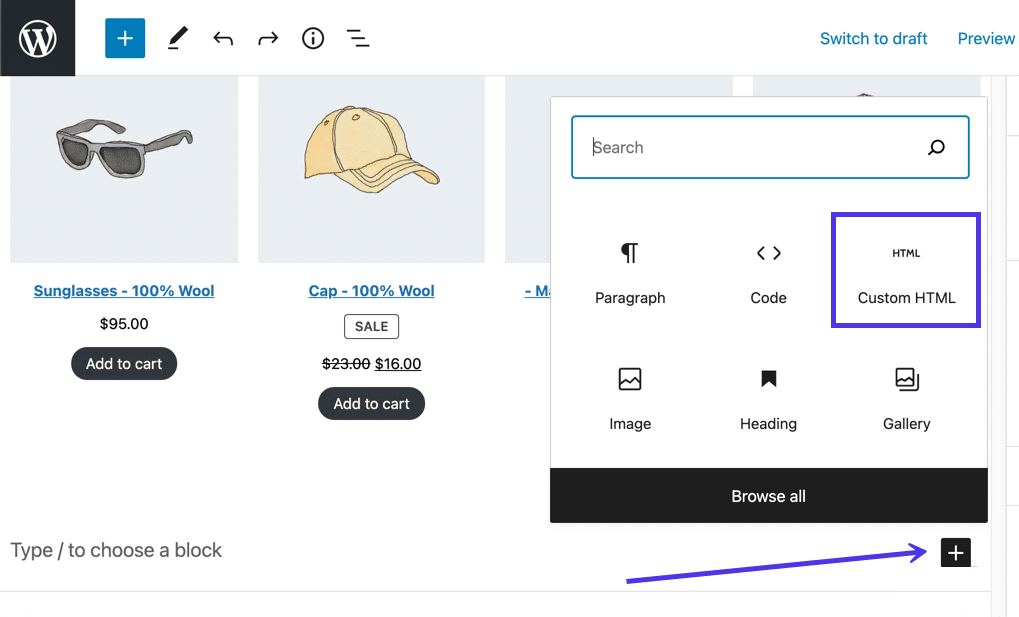Toggle the blue block inserter plus button
Image resolution: width=1019 pixels, height=617 pixels.
point(125,38)
